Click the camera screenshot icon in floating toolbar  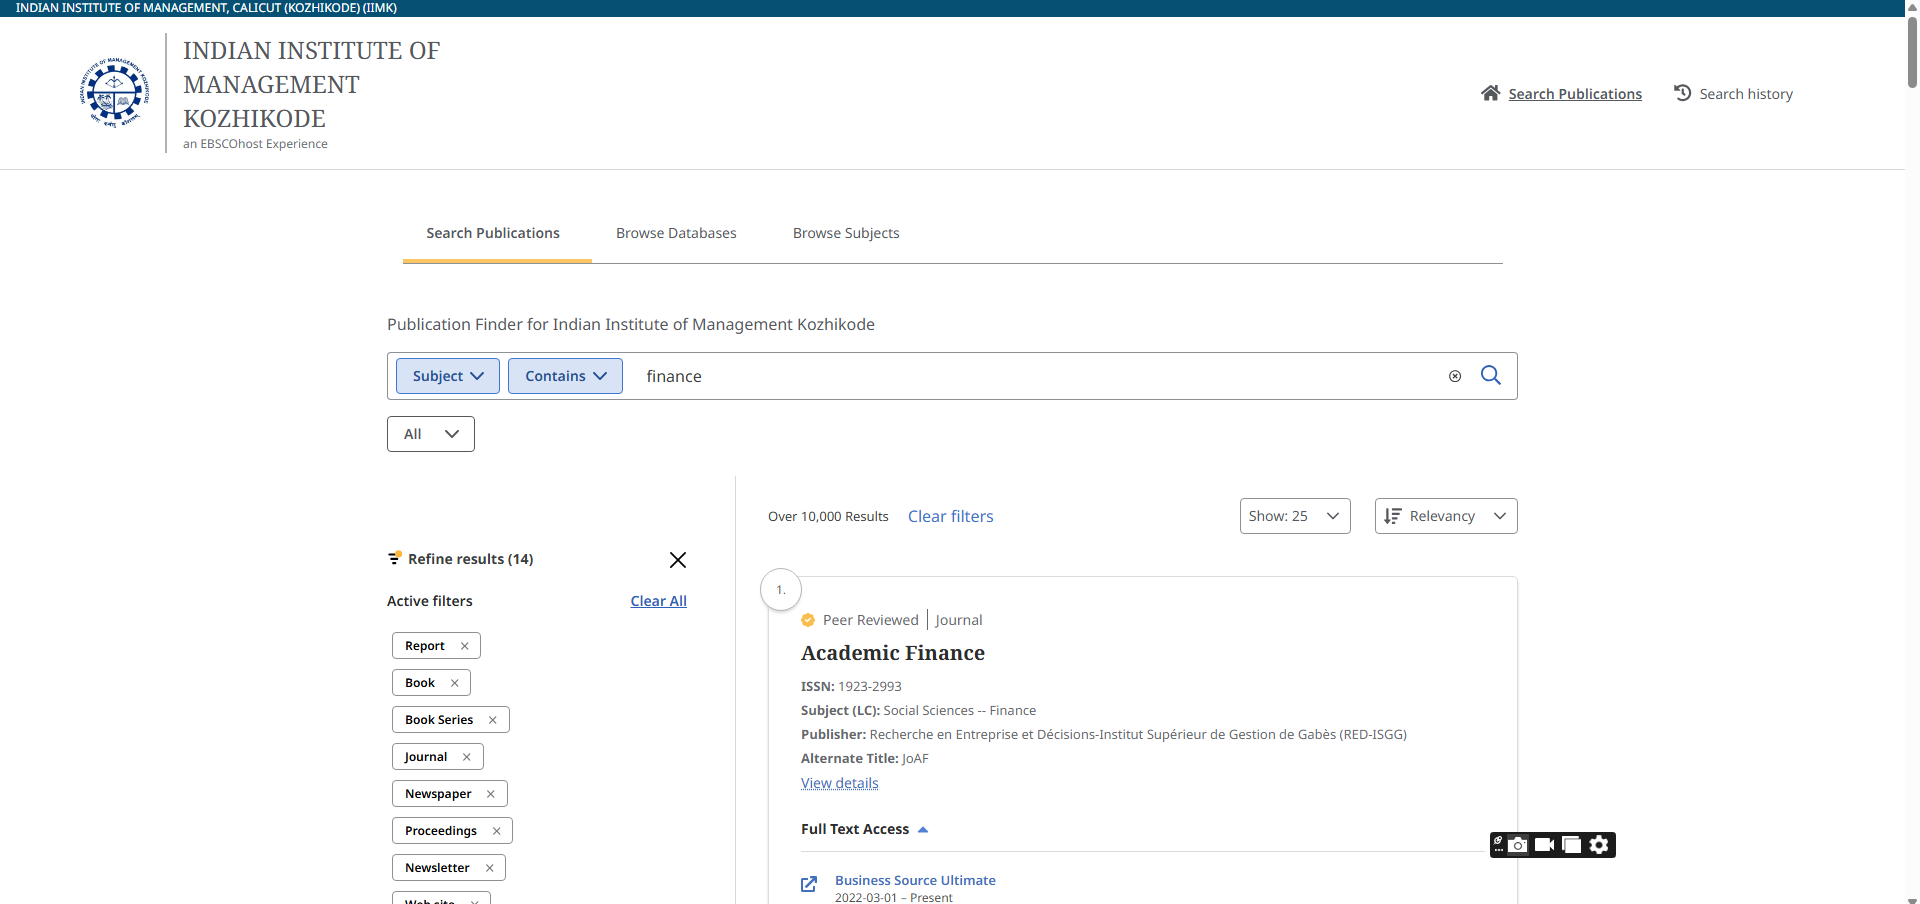point(1518,845)
